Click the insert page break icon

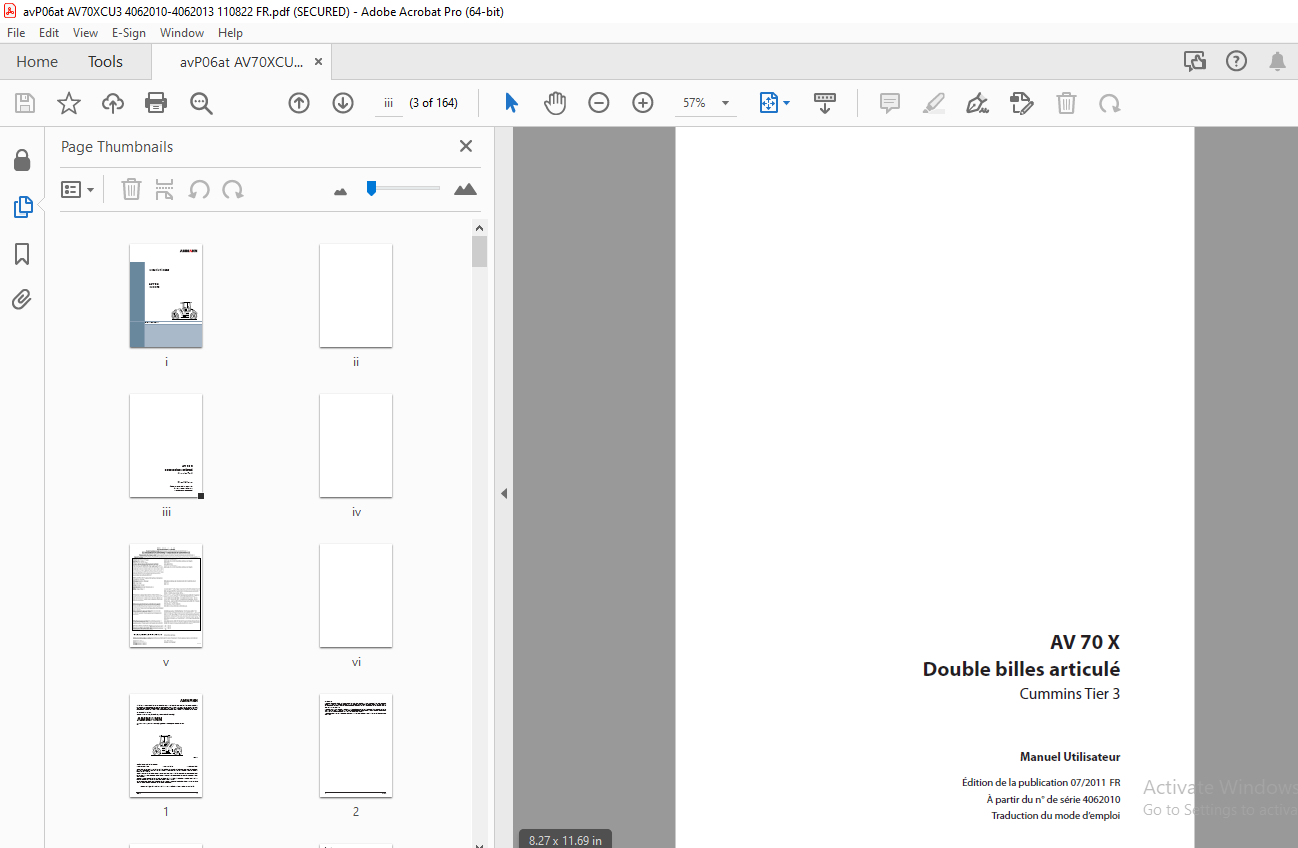165,189
